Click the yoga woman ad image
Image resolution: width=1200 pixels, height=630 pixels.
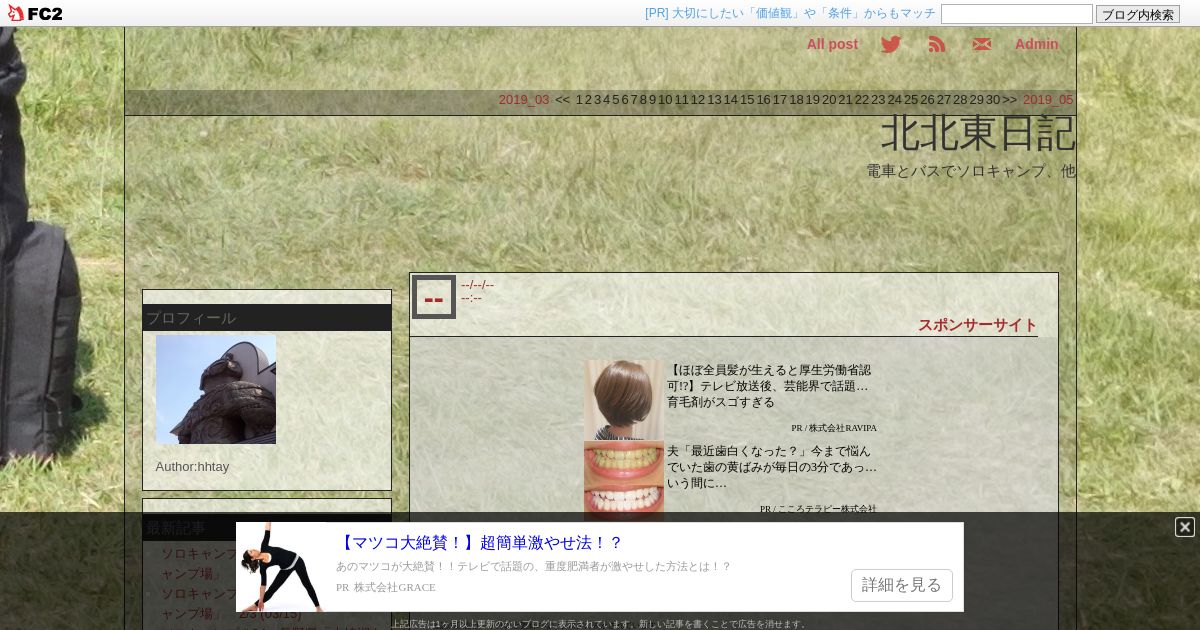(x=281, y=567)
